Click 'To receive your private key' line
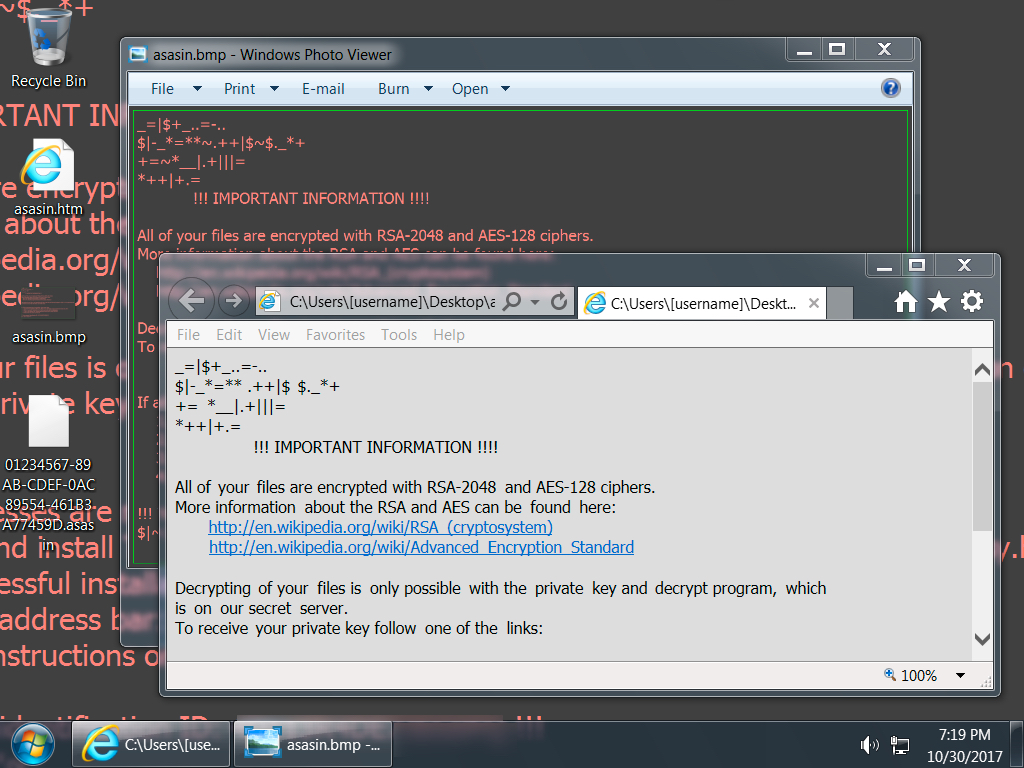This screenshot has height=768, width=1024. tap(359, 628)
